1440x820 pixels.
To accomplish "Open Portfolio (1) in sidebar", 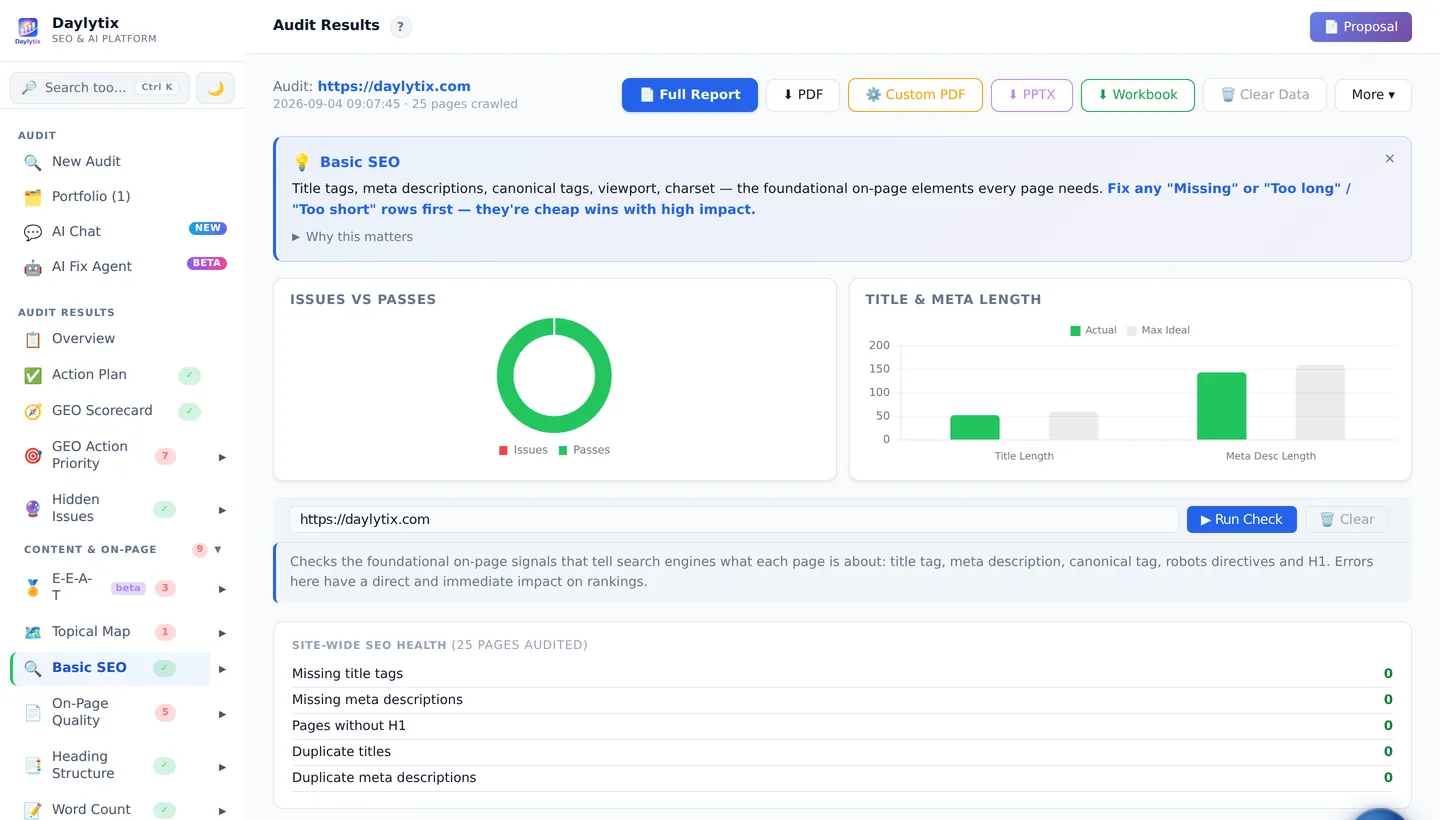I will point(91,196).
